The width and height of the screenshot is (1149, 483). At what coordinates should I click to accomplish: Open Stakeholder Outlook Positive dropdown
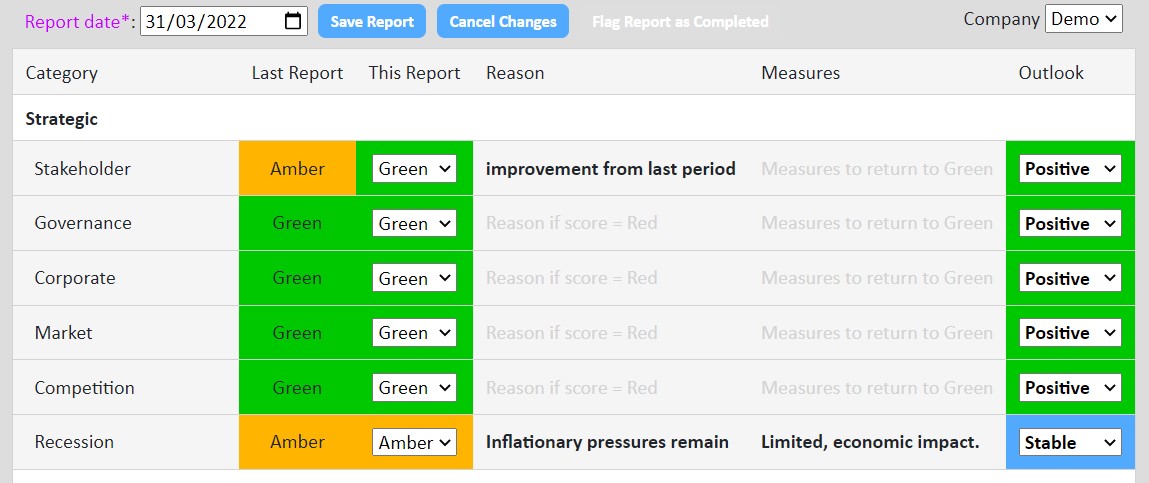[1071, 169]
